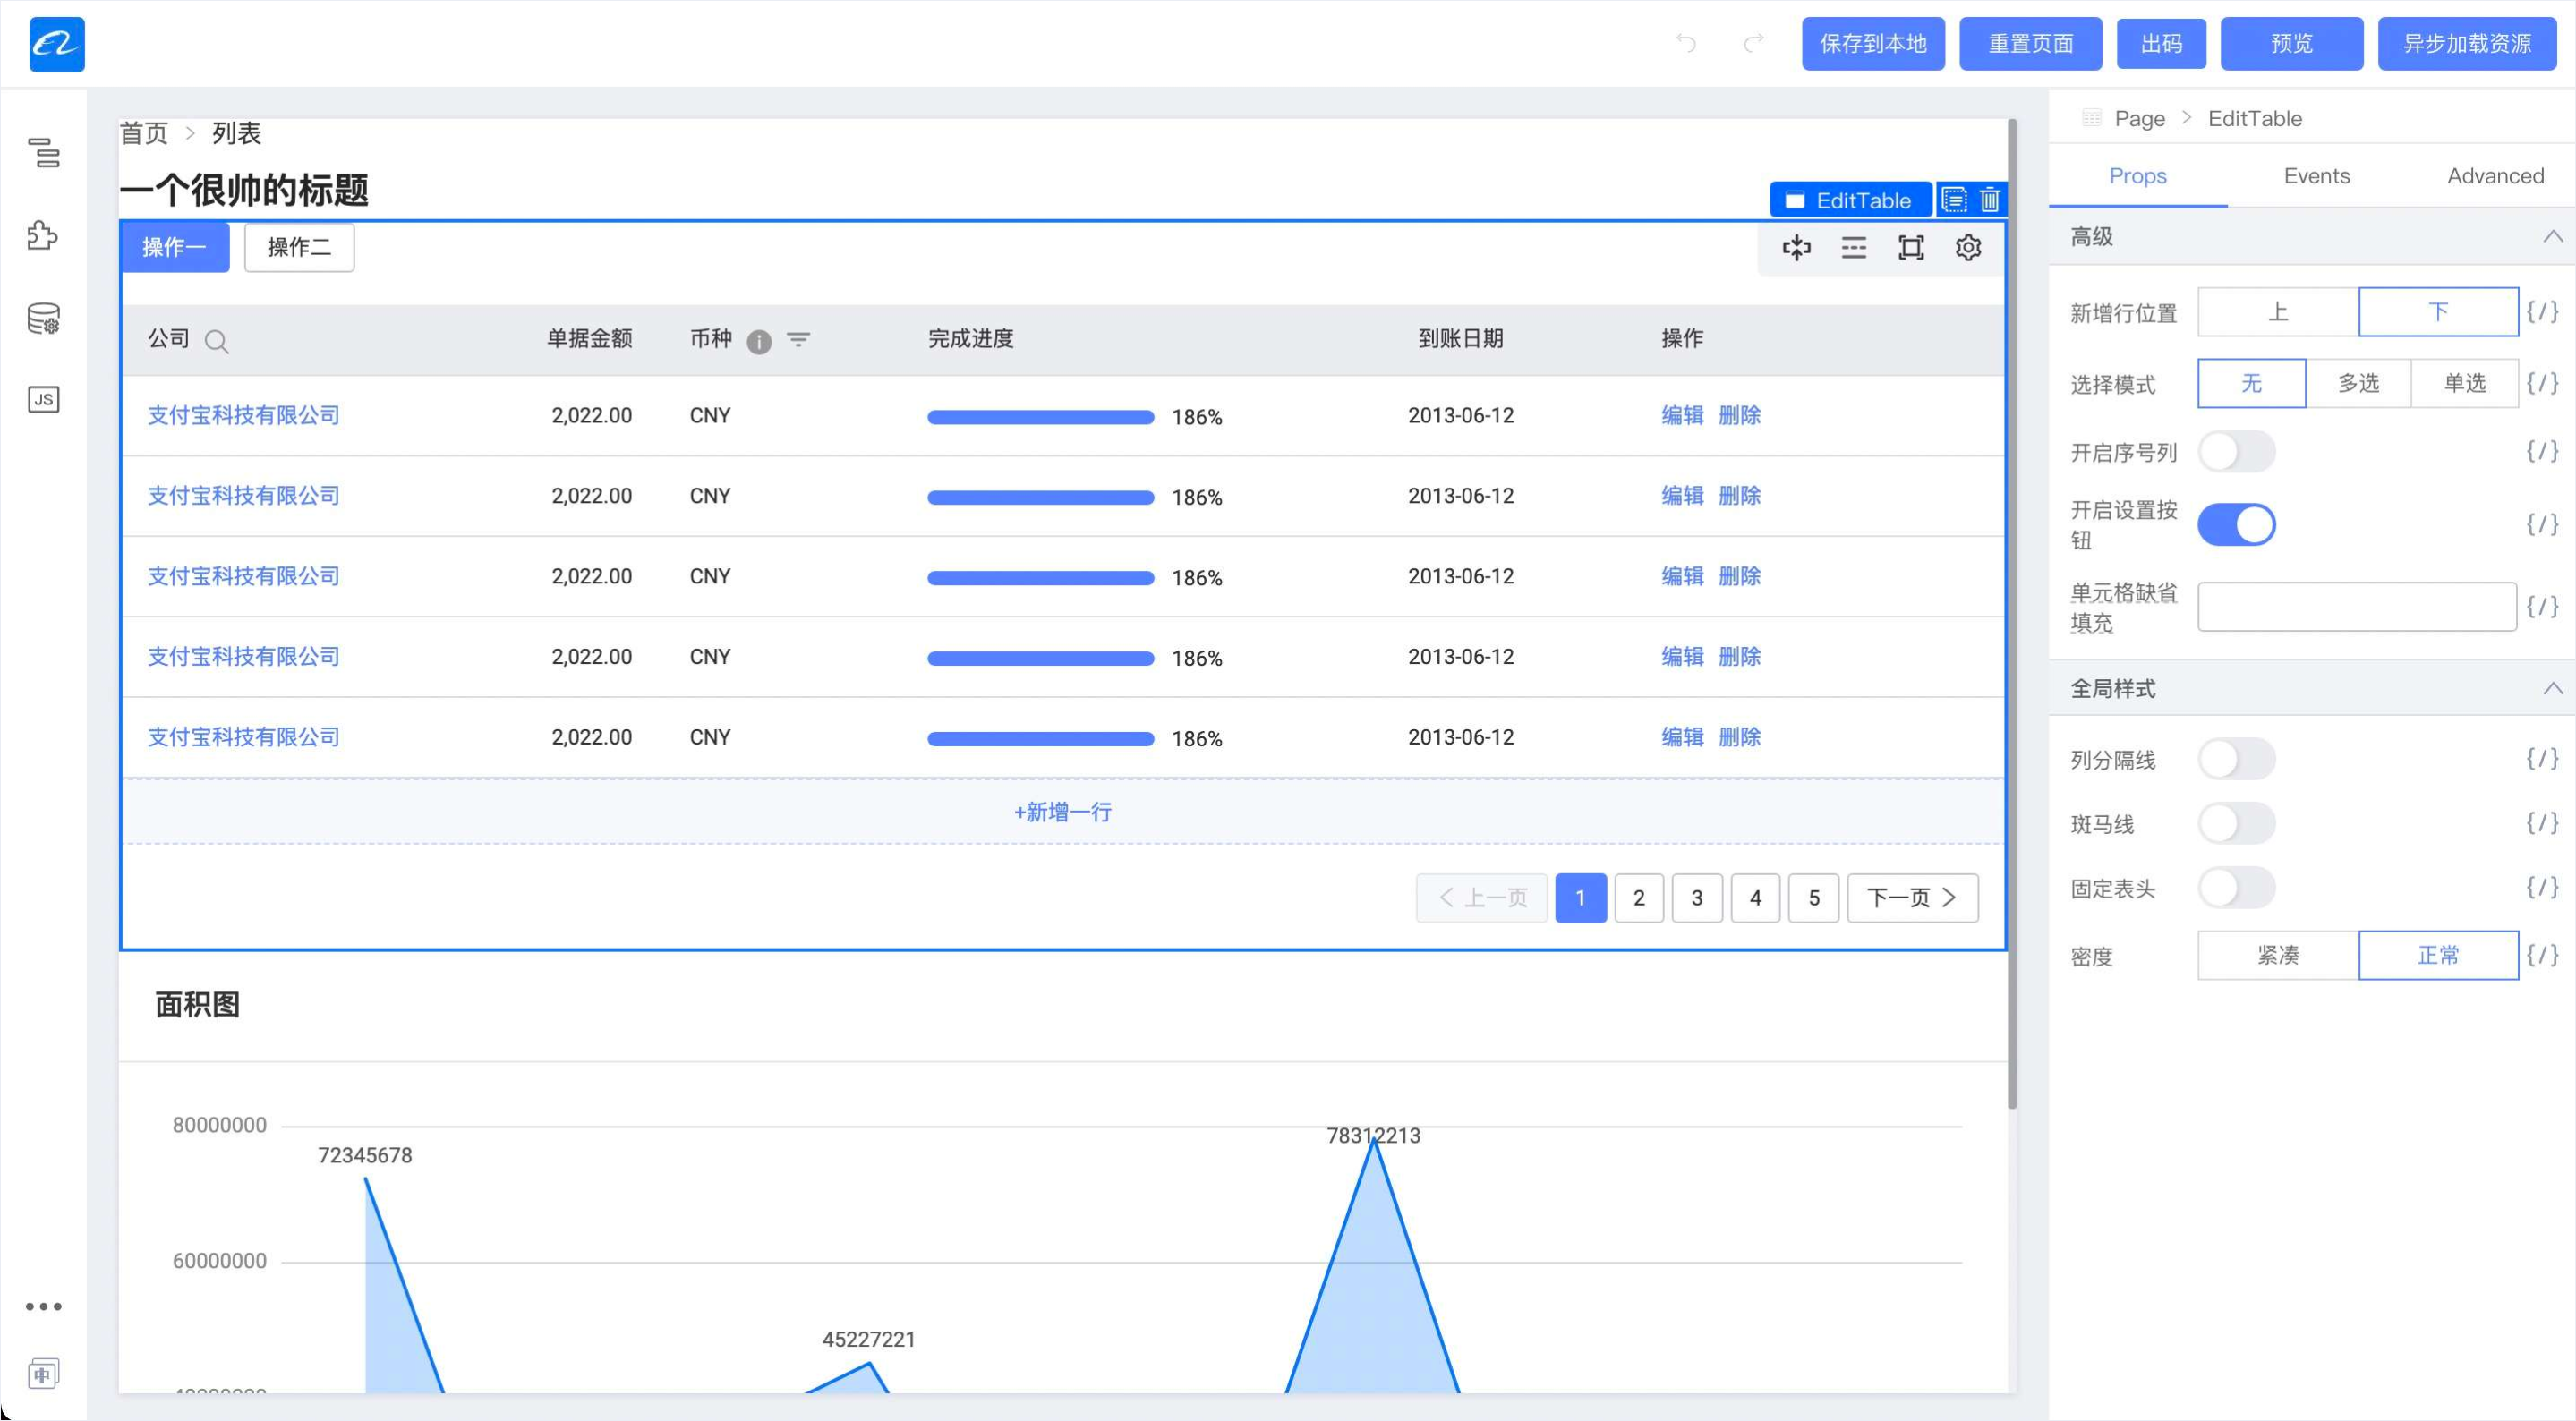The height and width of the screenshot is (1421, 2576).
Task: Click the filter icon in the 币种 column
Action: point(798,340)
